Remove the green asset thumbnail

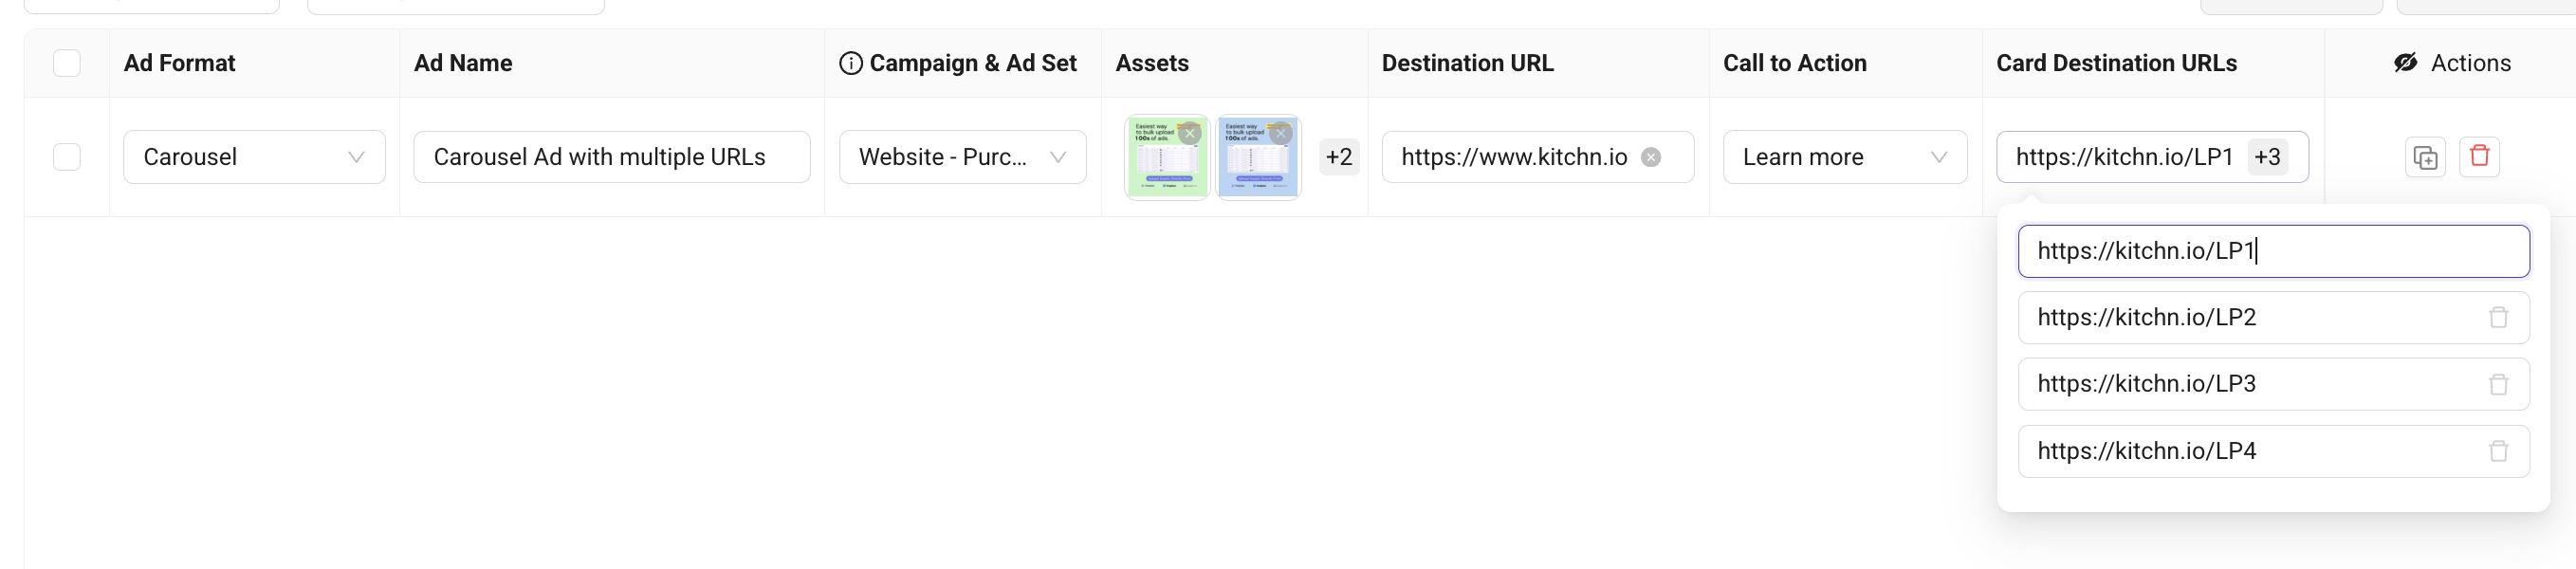(1189, 133)
